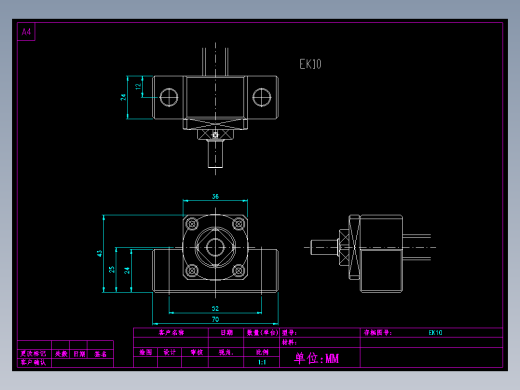Select the upper-left flange bolt hole
This screenshot has width=520, height=390.
(x=192, y=224)
